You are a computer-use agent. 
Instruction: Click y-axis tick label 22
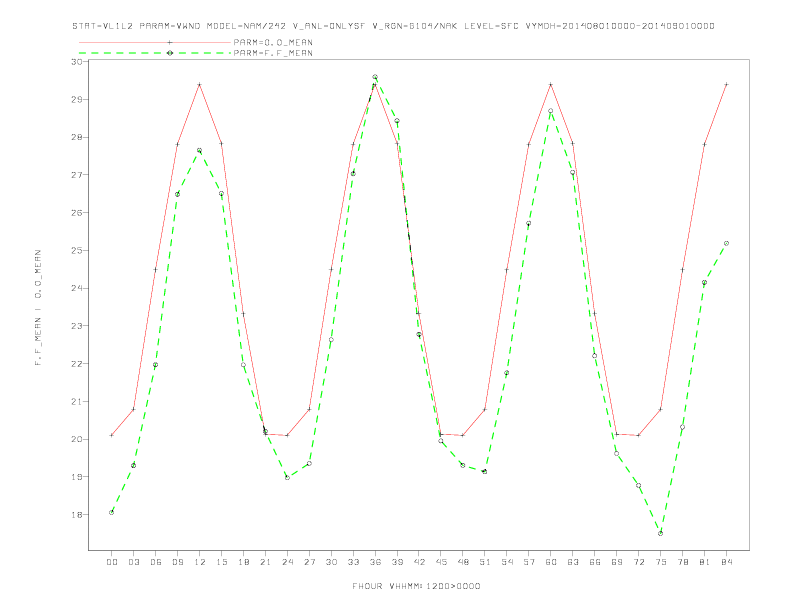[x=76, y=364]
